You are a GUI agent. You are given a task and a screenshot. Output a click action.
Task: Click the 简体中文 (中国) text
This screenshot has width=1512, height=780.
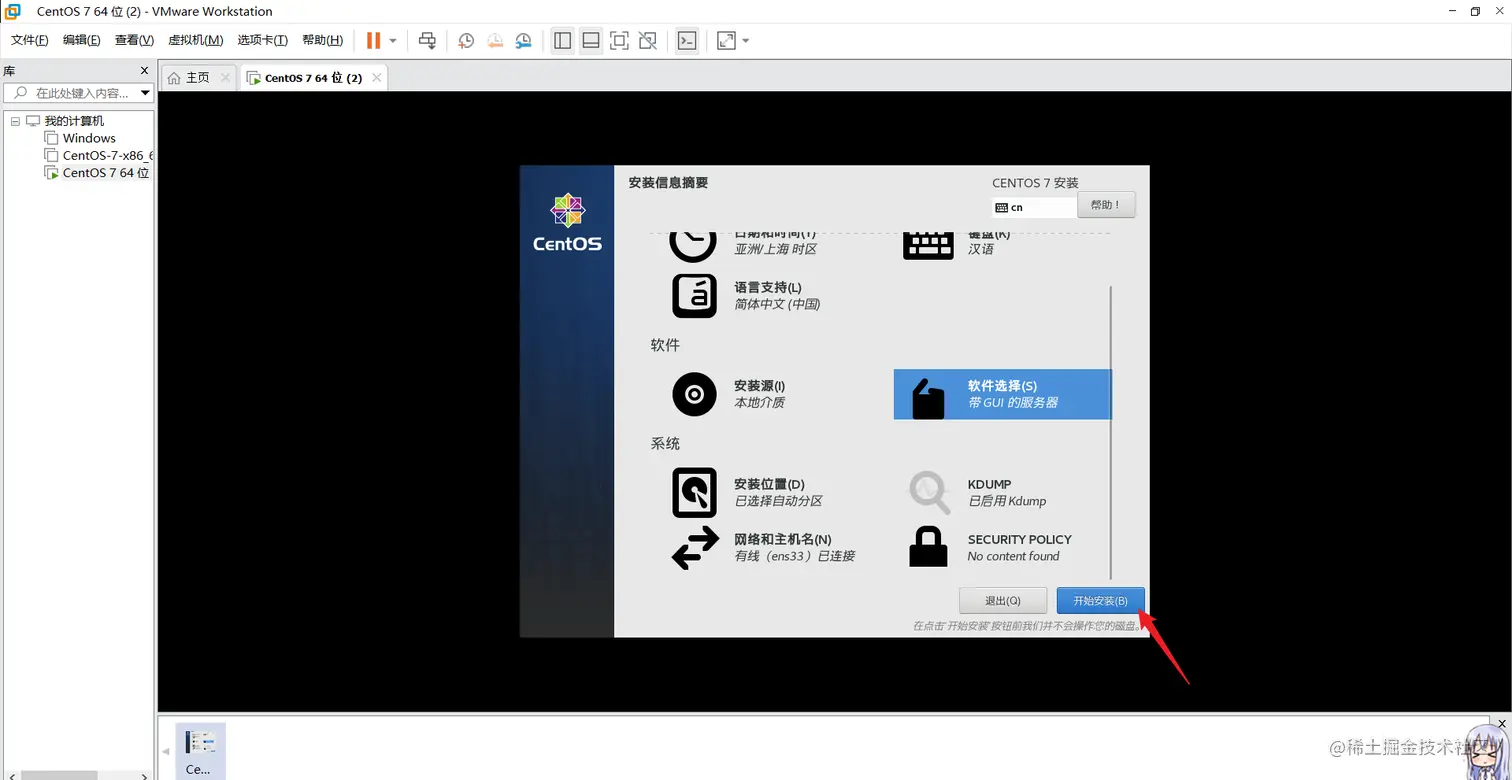coord(777,304)
